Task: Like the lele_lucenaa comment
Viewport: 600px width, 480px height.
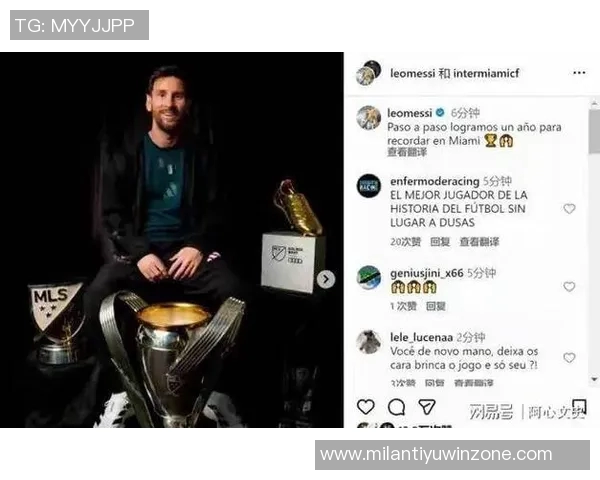Action: [569, 358]
